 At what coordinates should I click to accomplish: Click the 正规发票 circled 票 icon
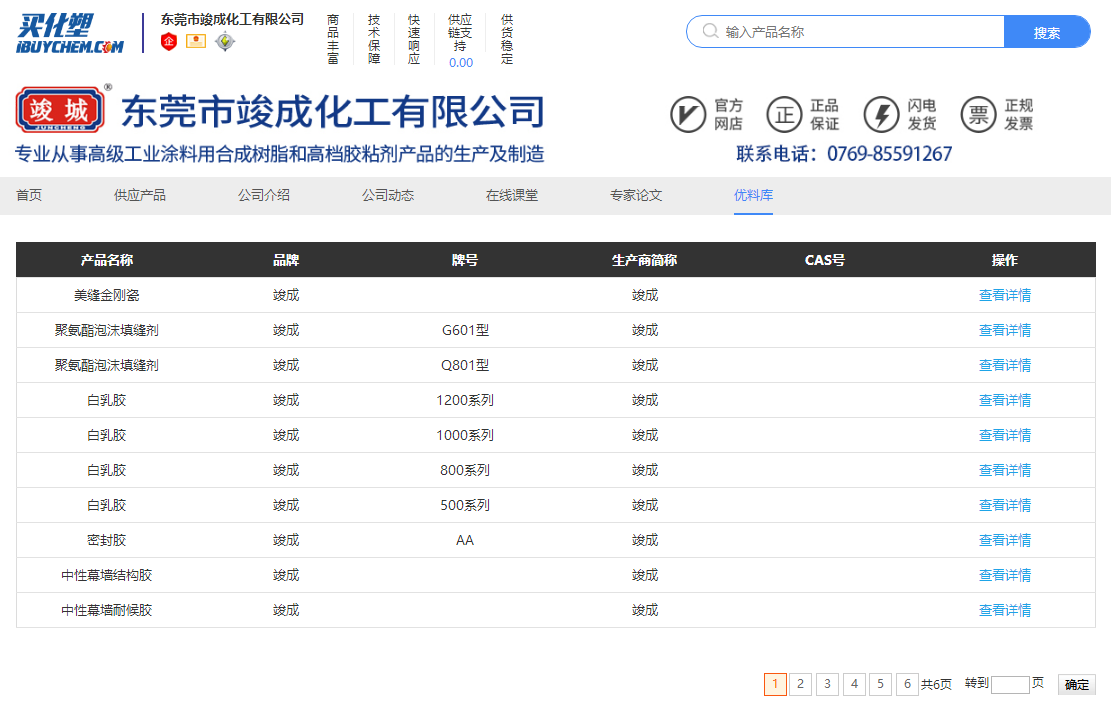pyautogui.click(x=979, y=114)
